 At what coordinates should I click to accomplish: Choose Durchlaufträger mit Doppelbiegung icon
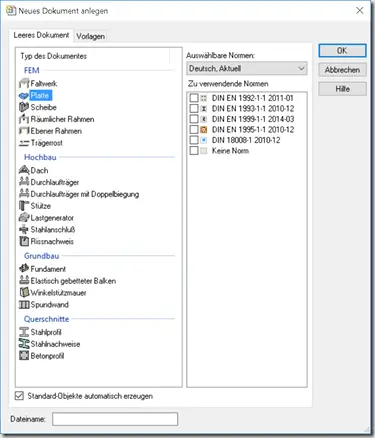24,194
